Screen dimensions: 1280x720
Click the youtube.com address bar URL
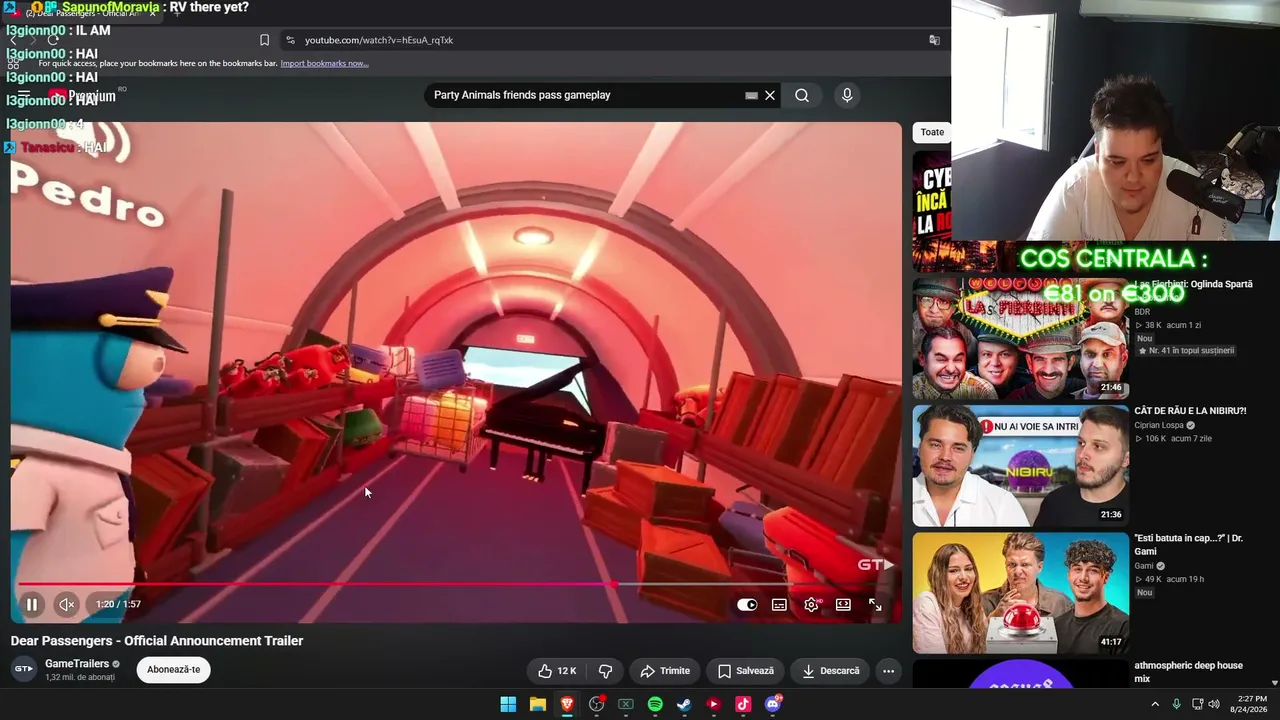tap(379, 40)
